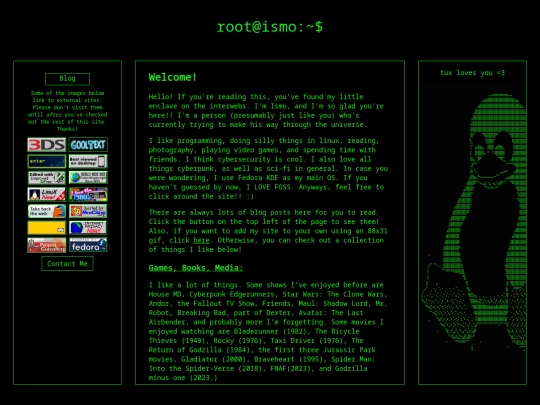Open the 'Linux Now!' penguin badge

pyautogui.click(x=46, y=195)
